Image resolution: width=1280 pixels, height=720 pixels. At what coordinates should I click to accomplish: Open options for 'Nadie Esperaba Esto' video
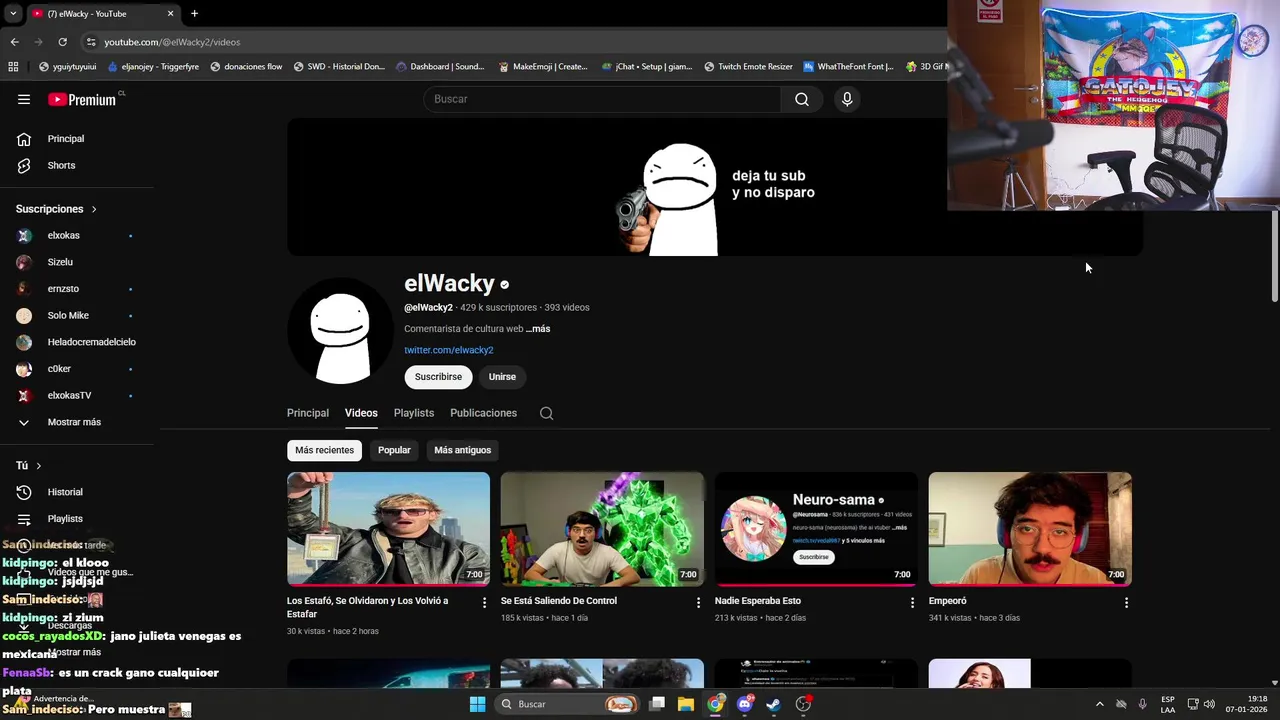coord(912,602)
